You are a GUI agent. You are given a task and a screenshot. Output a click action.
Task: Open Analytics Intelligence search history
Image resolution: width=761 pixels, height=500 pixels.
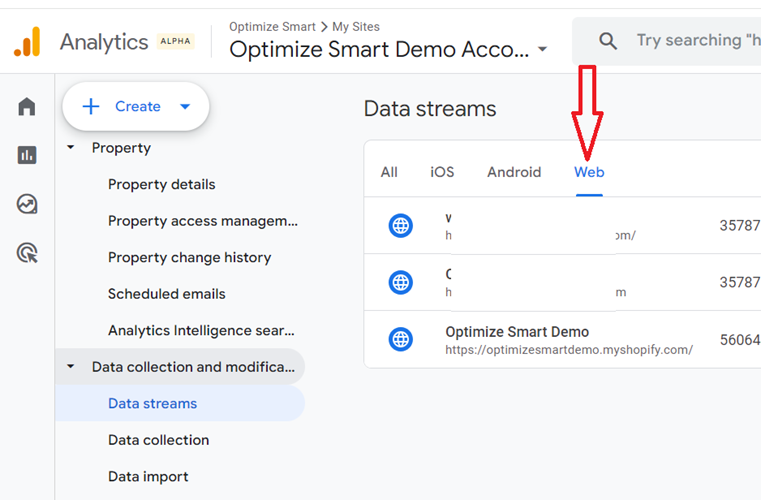(201, 331)
